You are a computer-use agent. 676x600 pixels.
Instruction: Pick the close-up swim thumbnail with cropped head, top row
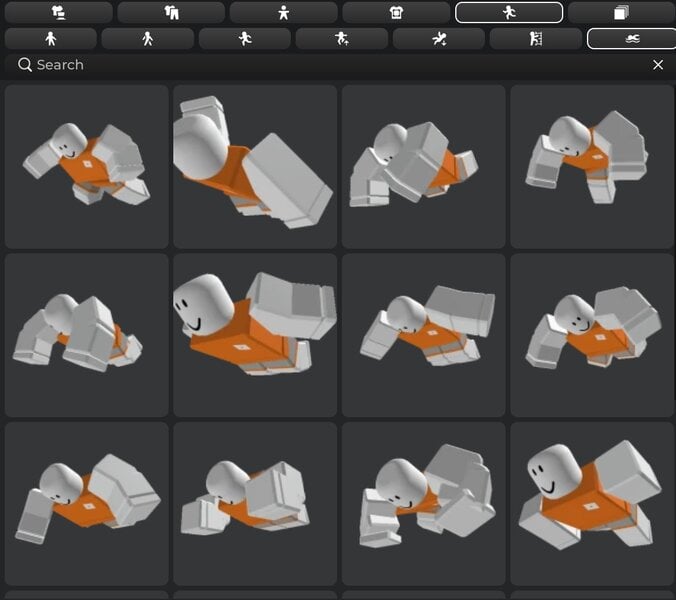(255, 166)
